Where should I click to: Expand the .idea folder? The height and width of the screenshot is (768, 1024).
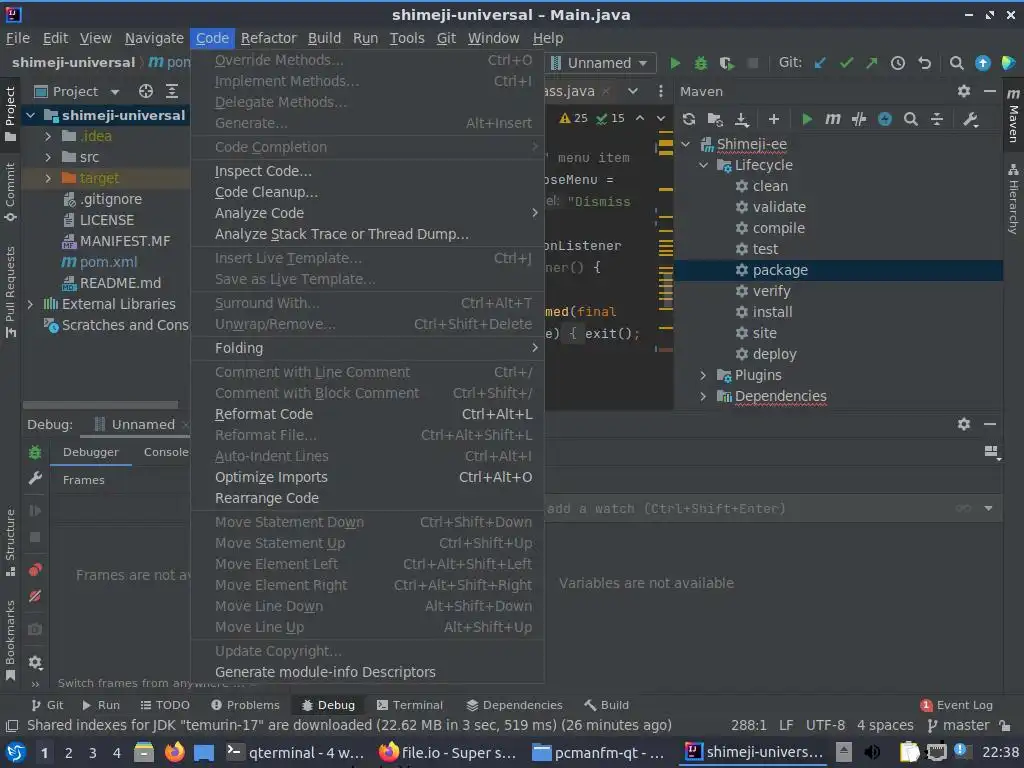coord(48,136)
